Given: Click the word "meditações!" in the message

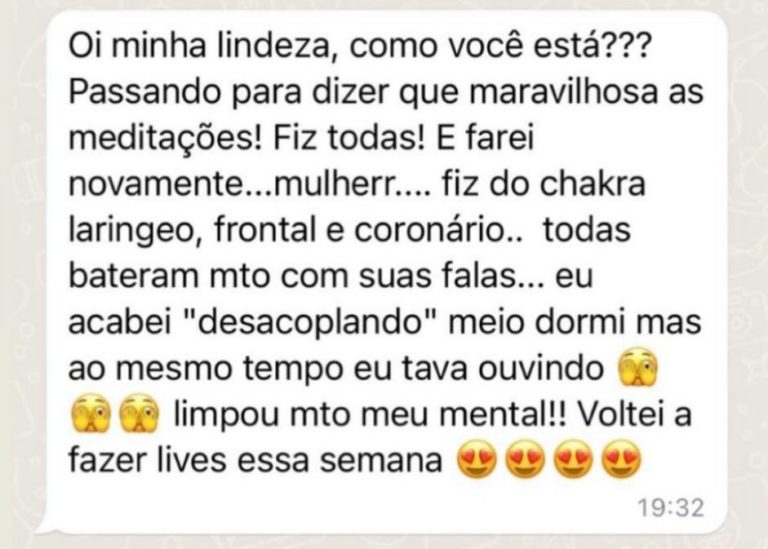Looking at the screenshot, I should pyautogui.click(x=166, y=138).
